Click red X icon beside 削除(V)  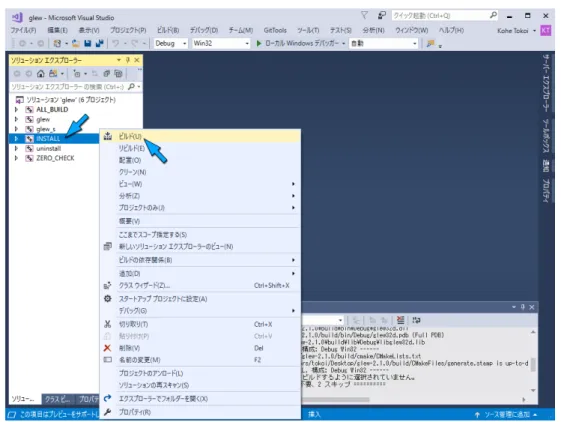click(x=107, y=348)
